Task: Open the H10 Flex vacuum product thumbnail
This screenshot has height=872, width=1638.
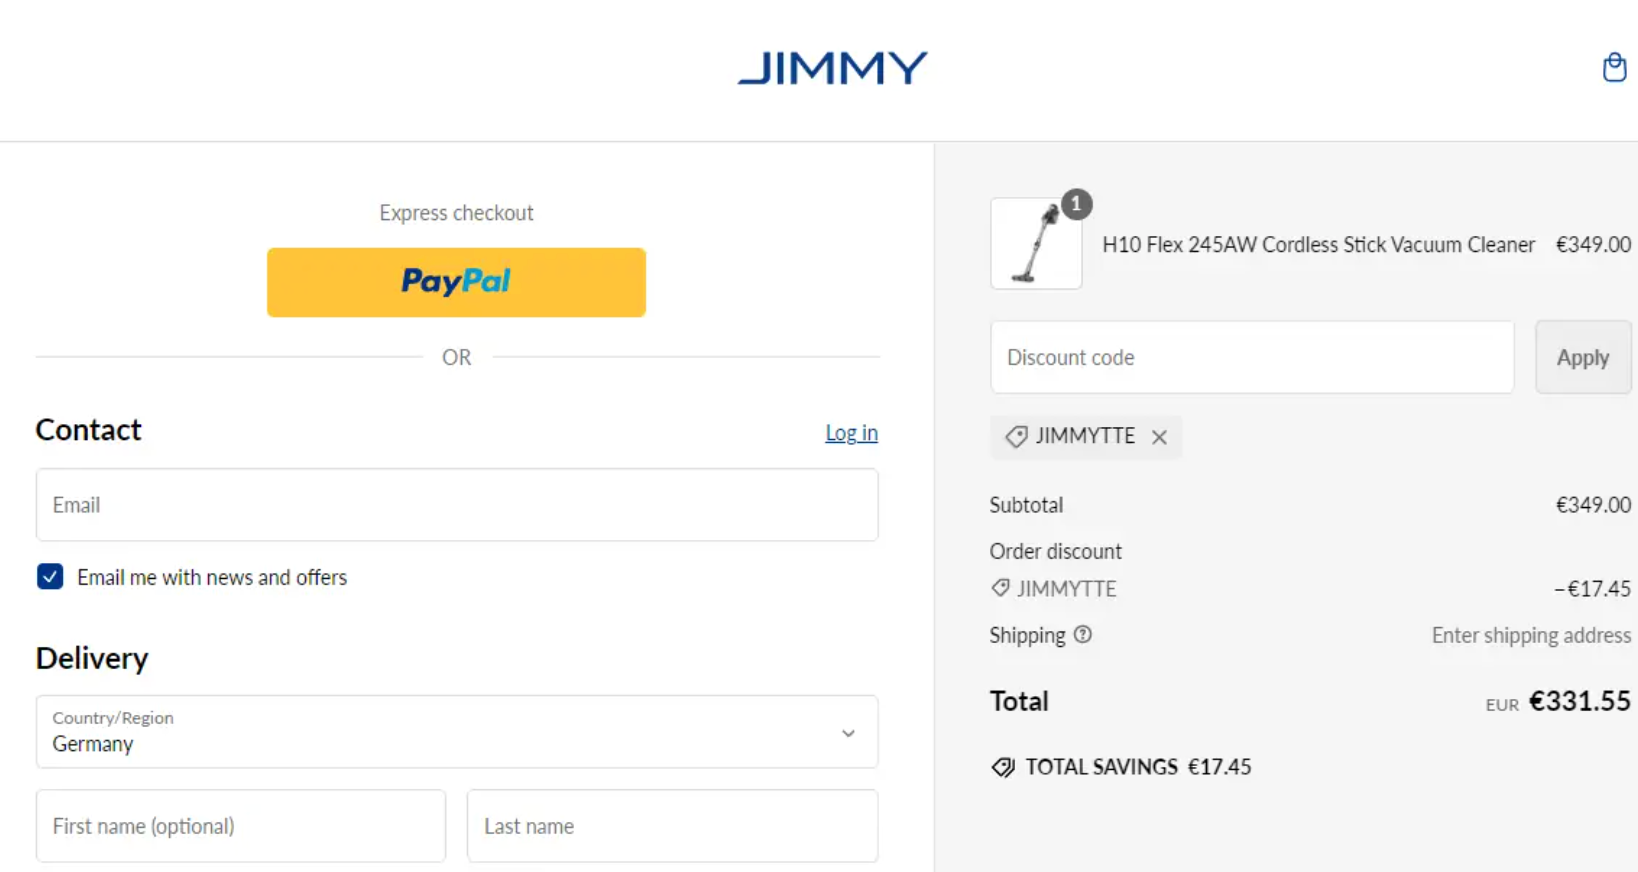Action: click(1036, 244)
